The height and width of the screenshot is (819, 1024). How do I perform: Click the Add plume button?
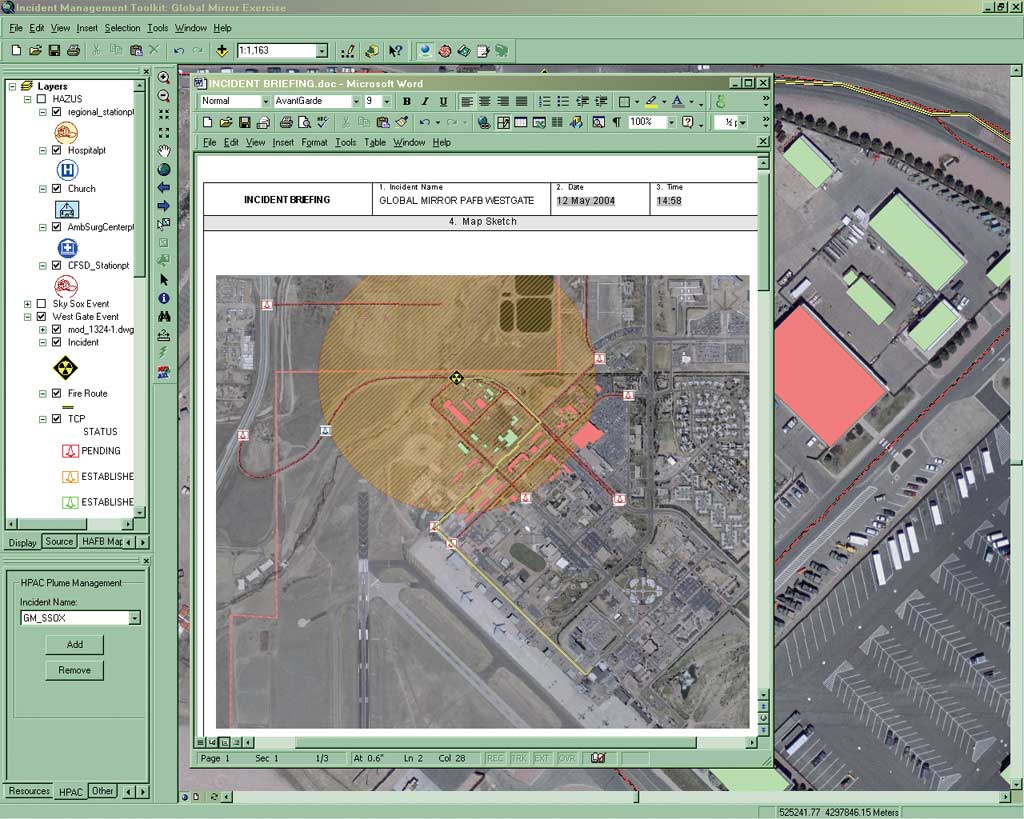coord(74,645)
